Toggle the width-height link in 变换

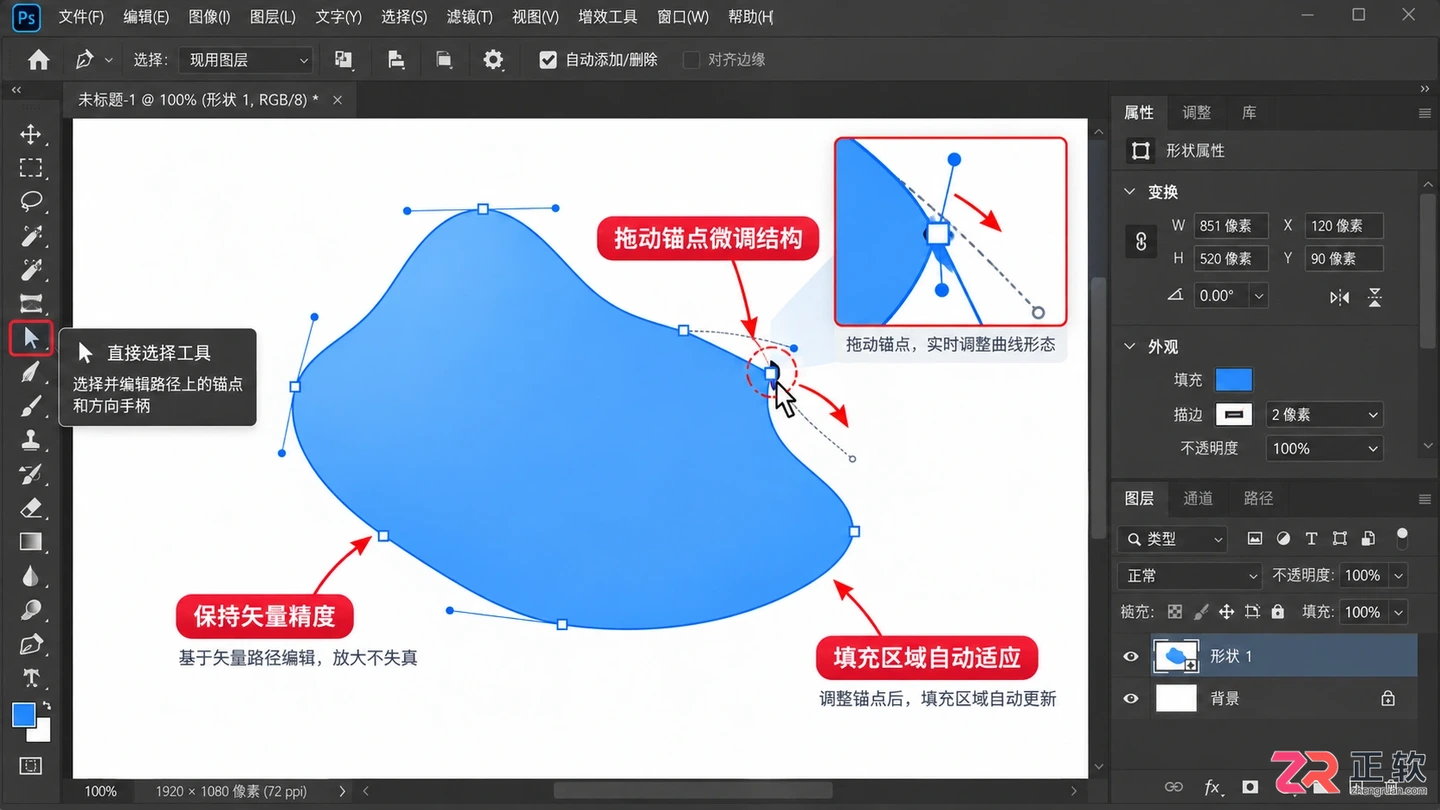coord(1141,242)
